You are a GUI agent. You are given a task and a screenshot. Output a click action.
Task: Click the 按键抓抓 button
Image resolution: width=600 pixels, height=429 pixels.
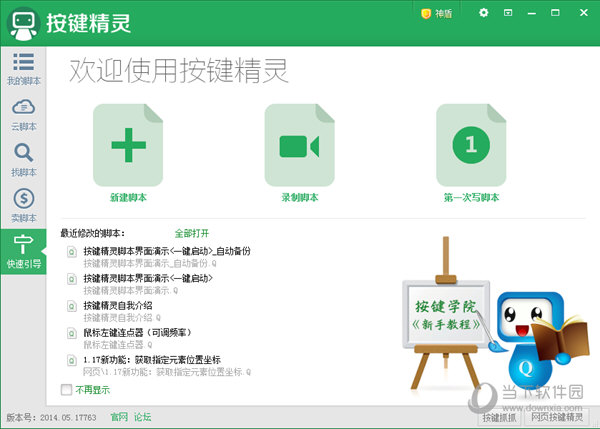point(499,418)
